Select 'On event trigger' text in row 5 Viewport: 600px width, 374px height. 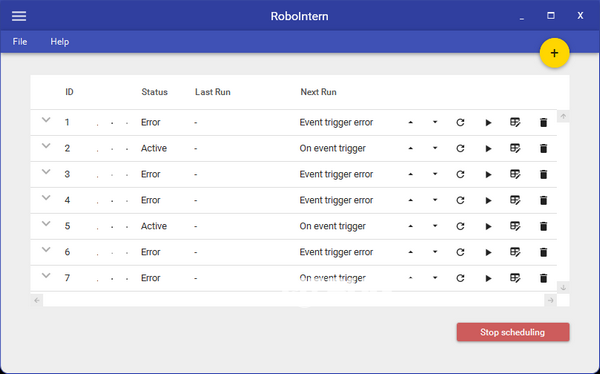coord(333,226)
